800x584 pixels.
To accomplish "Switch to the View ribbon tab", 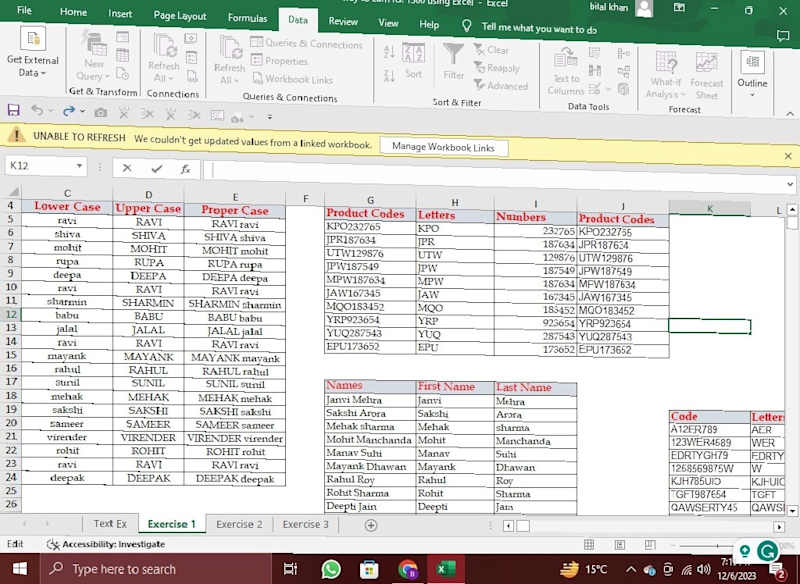I will coord(388,23).
